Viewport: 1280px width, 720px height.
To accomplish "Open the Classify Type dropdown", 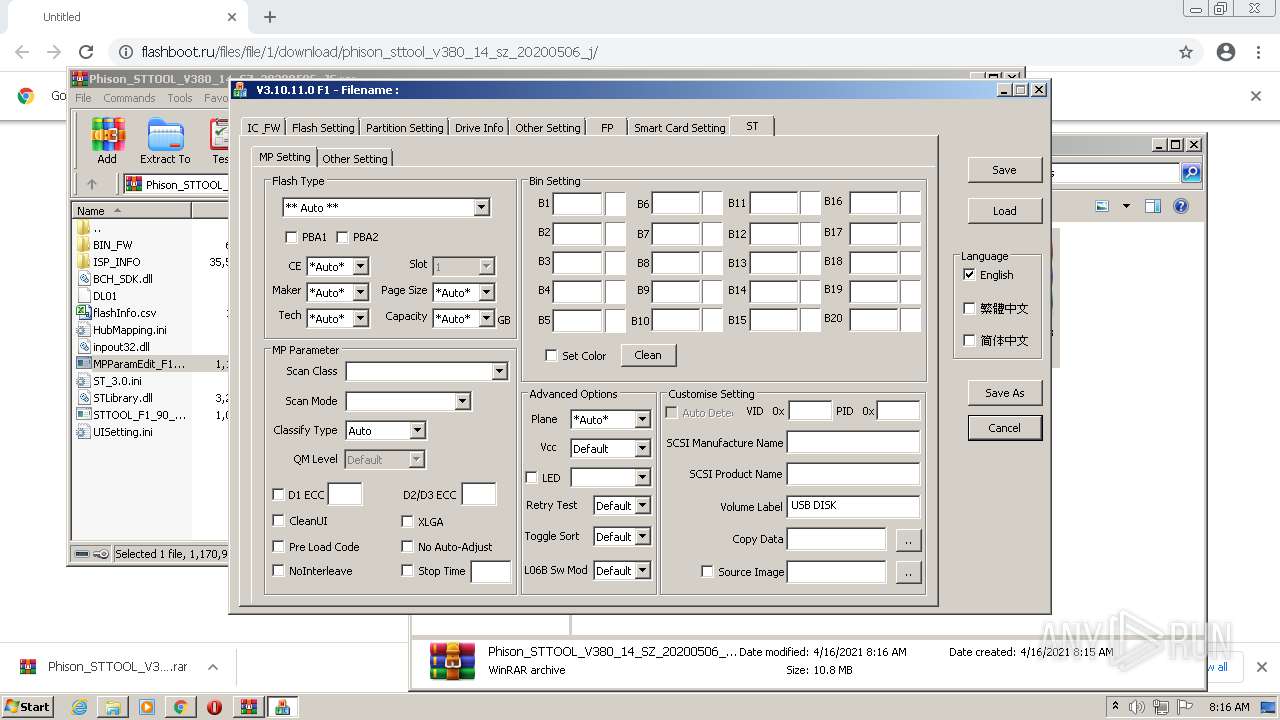I will tap(417, 431).
